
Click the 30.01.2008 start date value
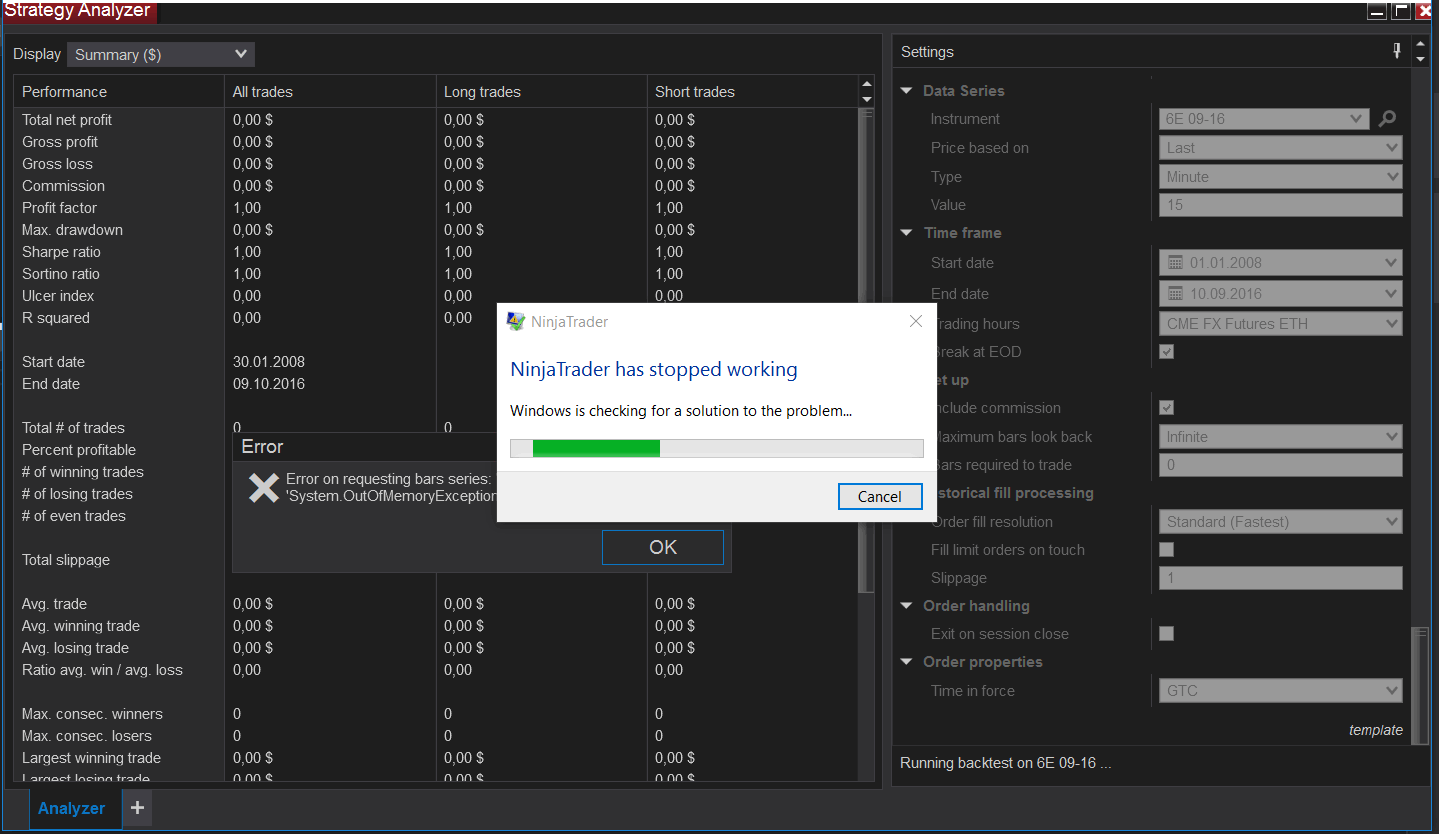[269, 362]
